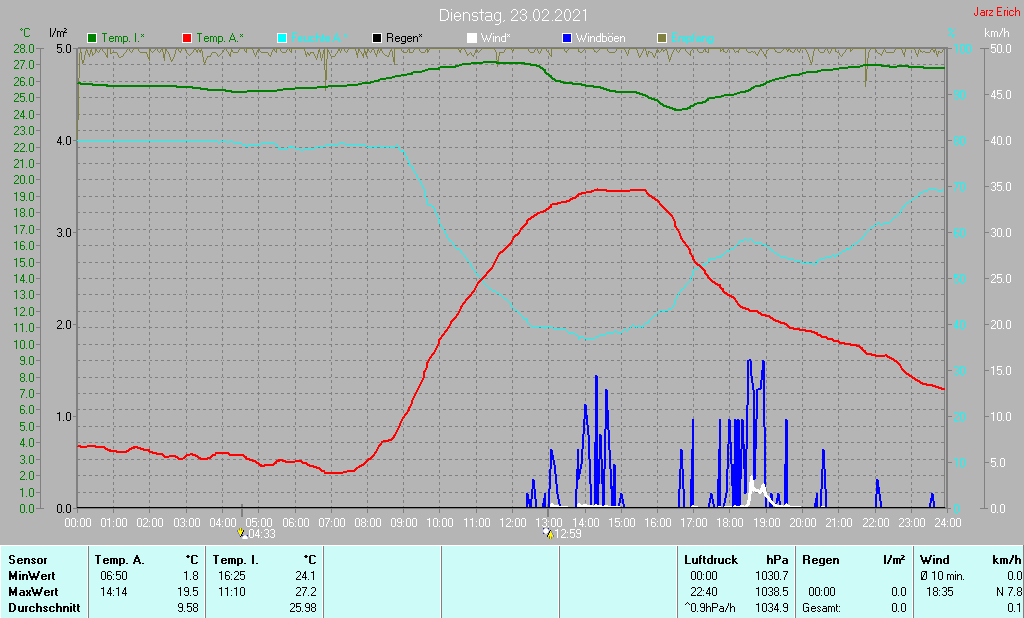The height and width of the screenshot is (618, 1024).
Task: Click the Luftdruck column header
Action: point(711,560)
